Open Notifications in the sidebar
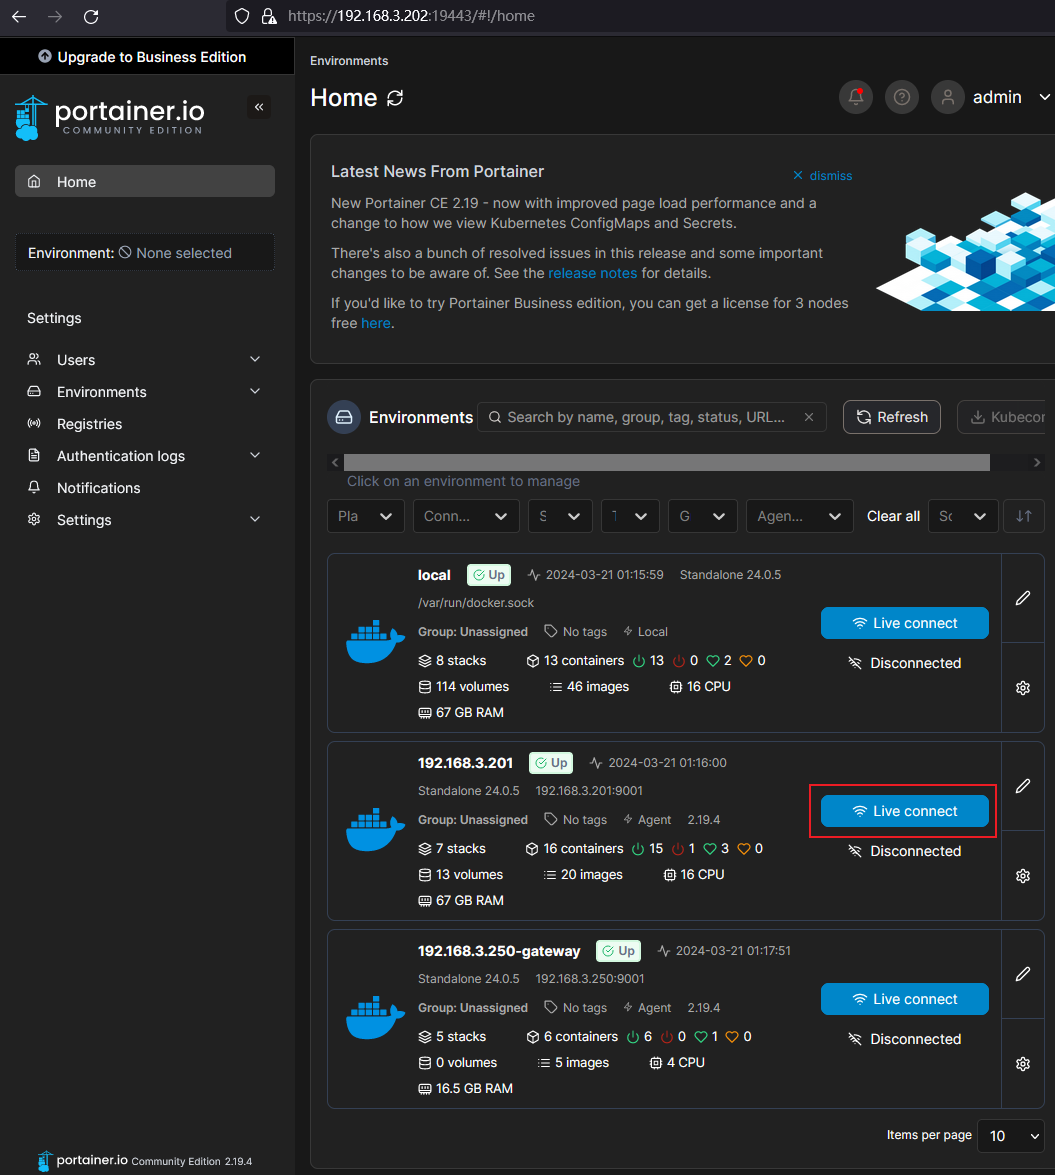This screenshot has width=1055, height=1175. pyautogui.click(x=145, y=488)
